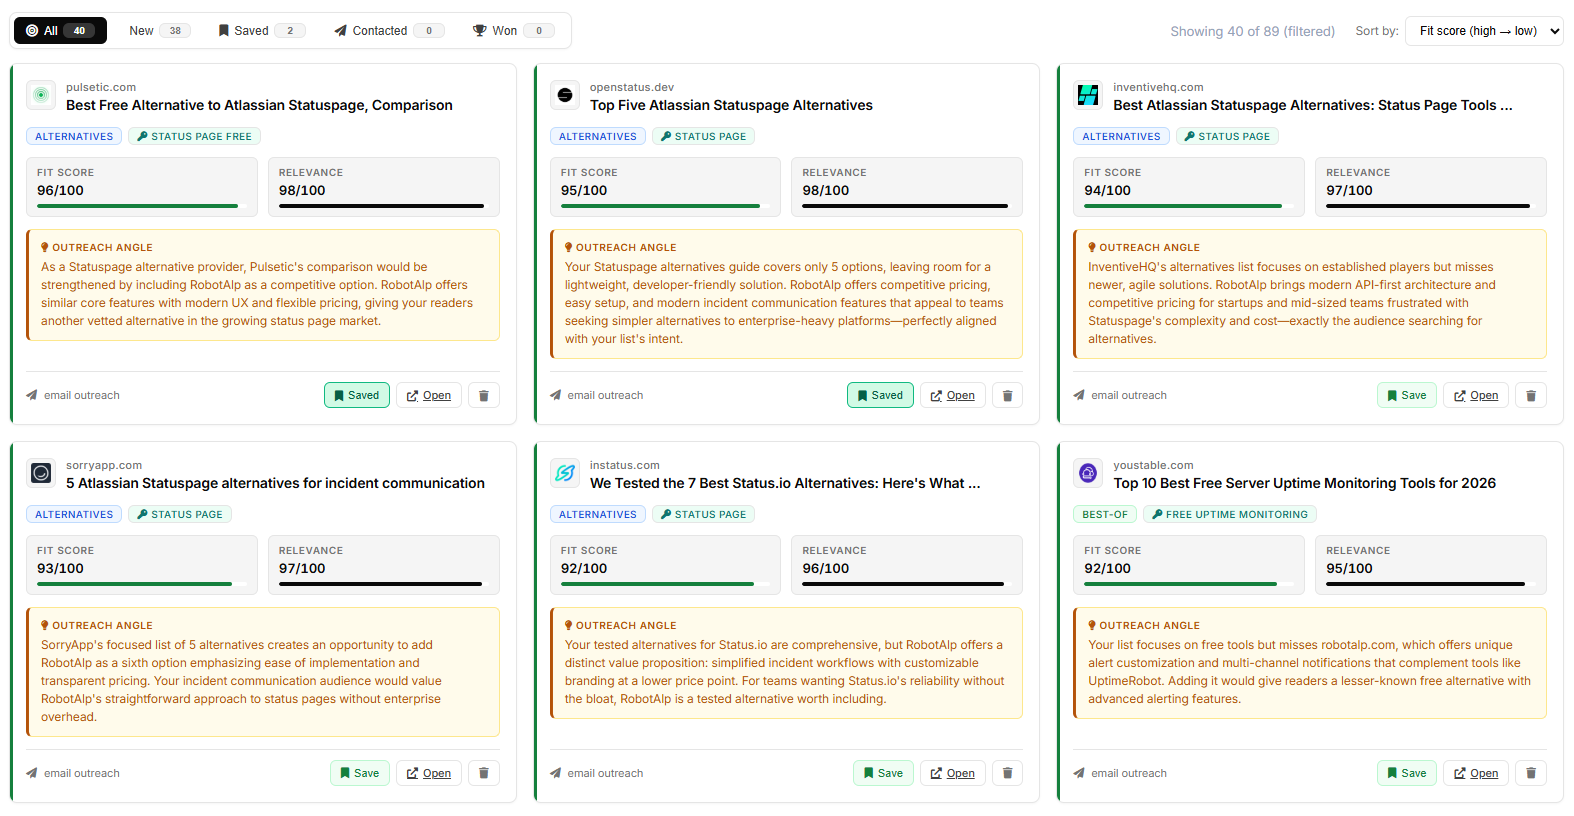Switch to the New tab
The width and height of the screenshot is (1574, 816).
tap(160, 31)
